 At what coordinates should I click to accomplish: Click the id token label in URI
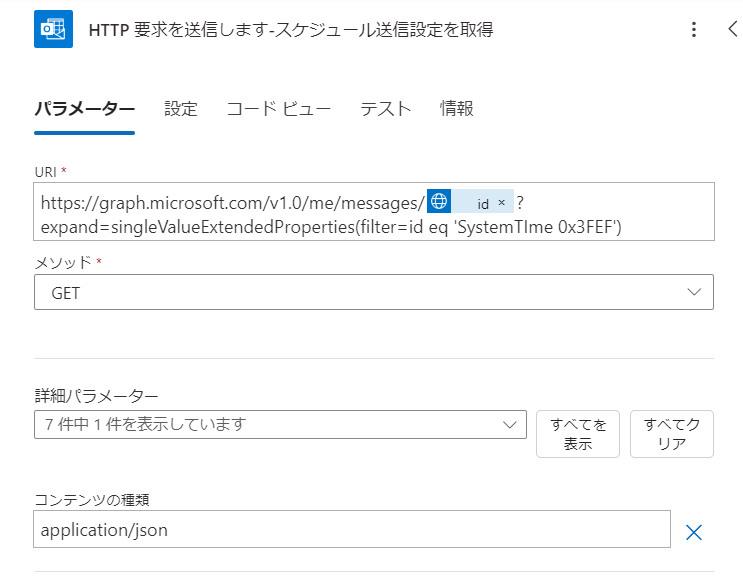pos(483,204)
